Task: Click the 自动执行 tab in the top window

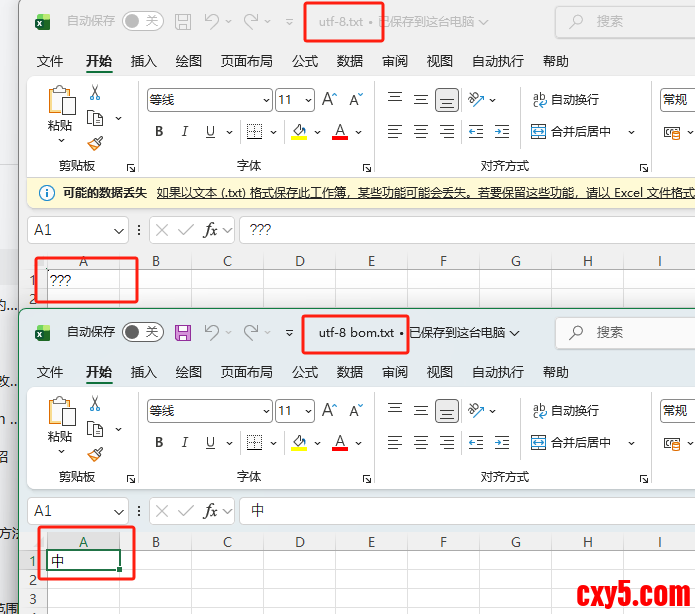Action: (x=498, y=61)
